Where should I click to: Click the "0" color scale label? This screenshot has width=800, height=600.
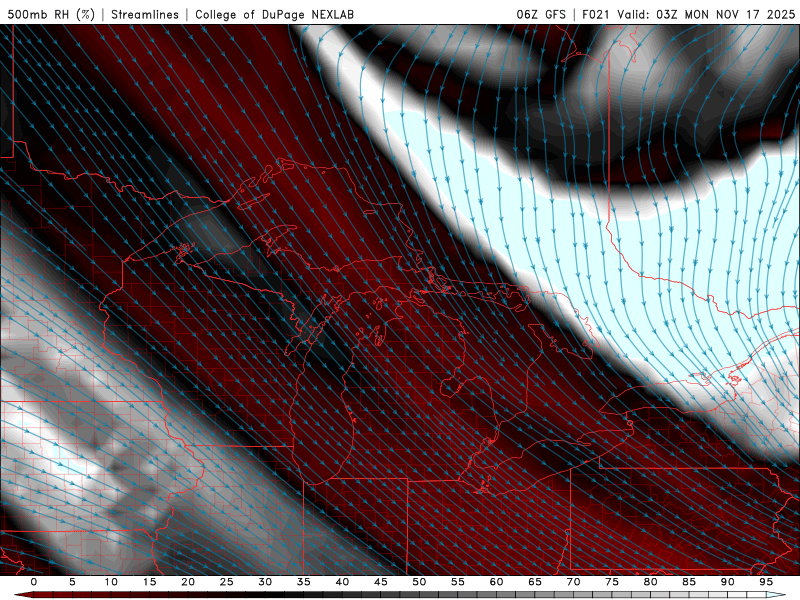pos(34,582)
